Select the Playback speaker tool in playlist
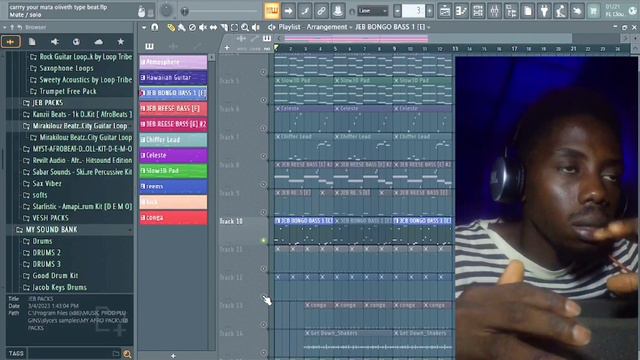This screenshot has height=360, width=640. pos(256,27)
